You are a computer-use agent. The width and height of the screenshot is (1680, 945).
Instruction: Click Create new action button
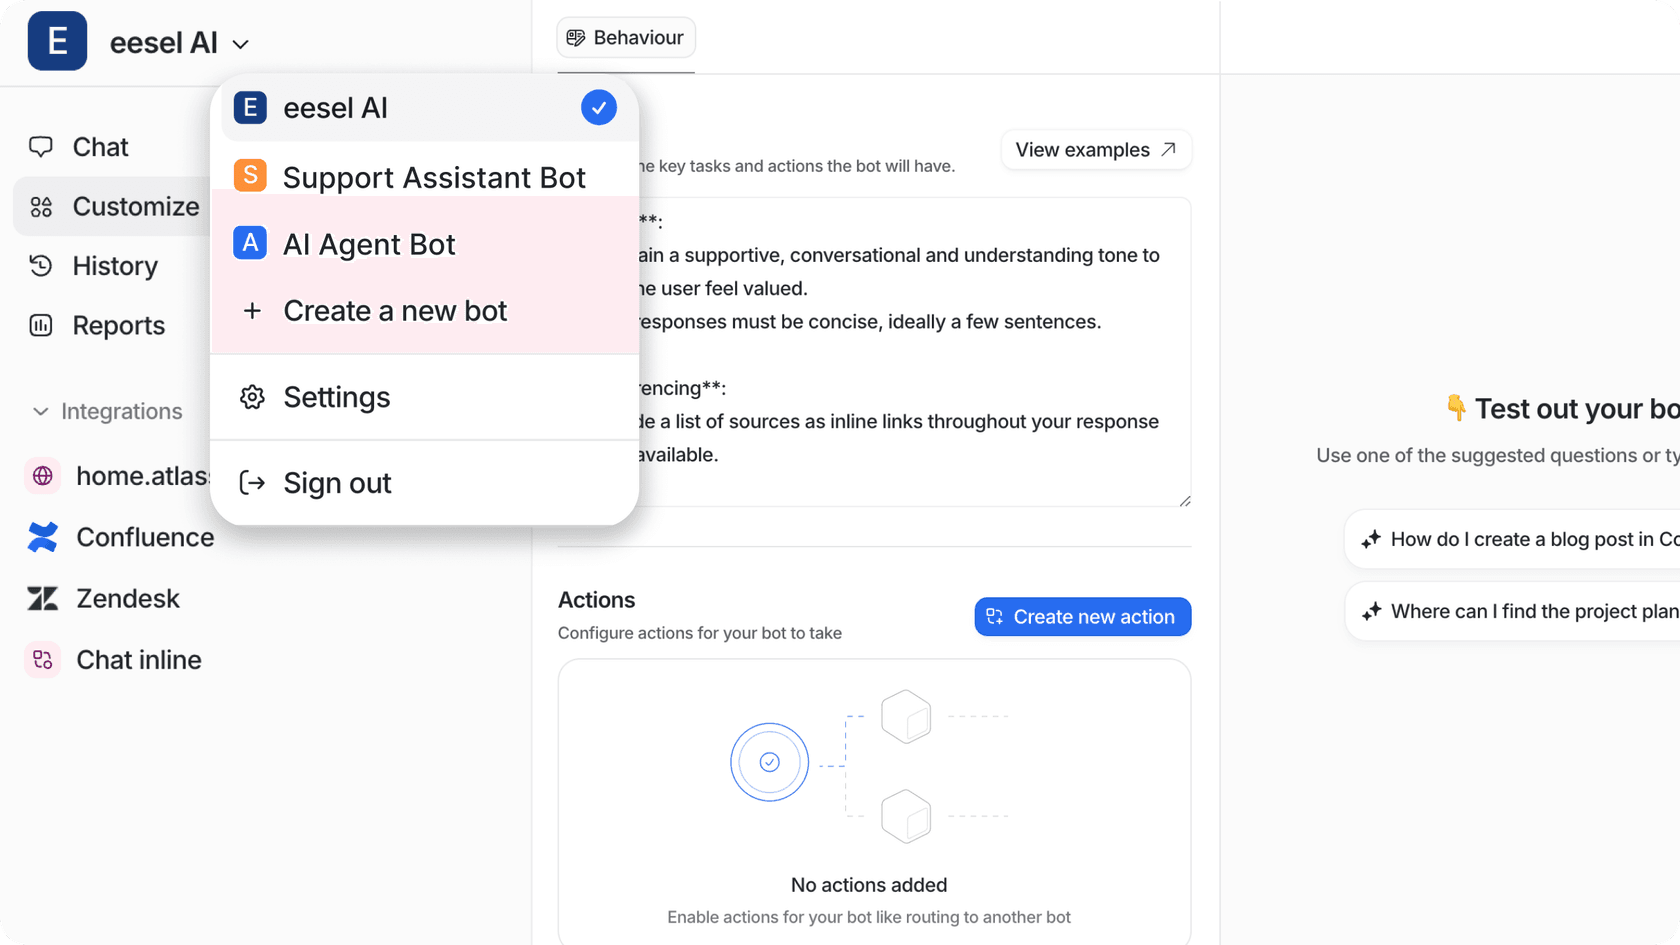click(x=1083, y=617)
